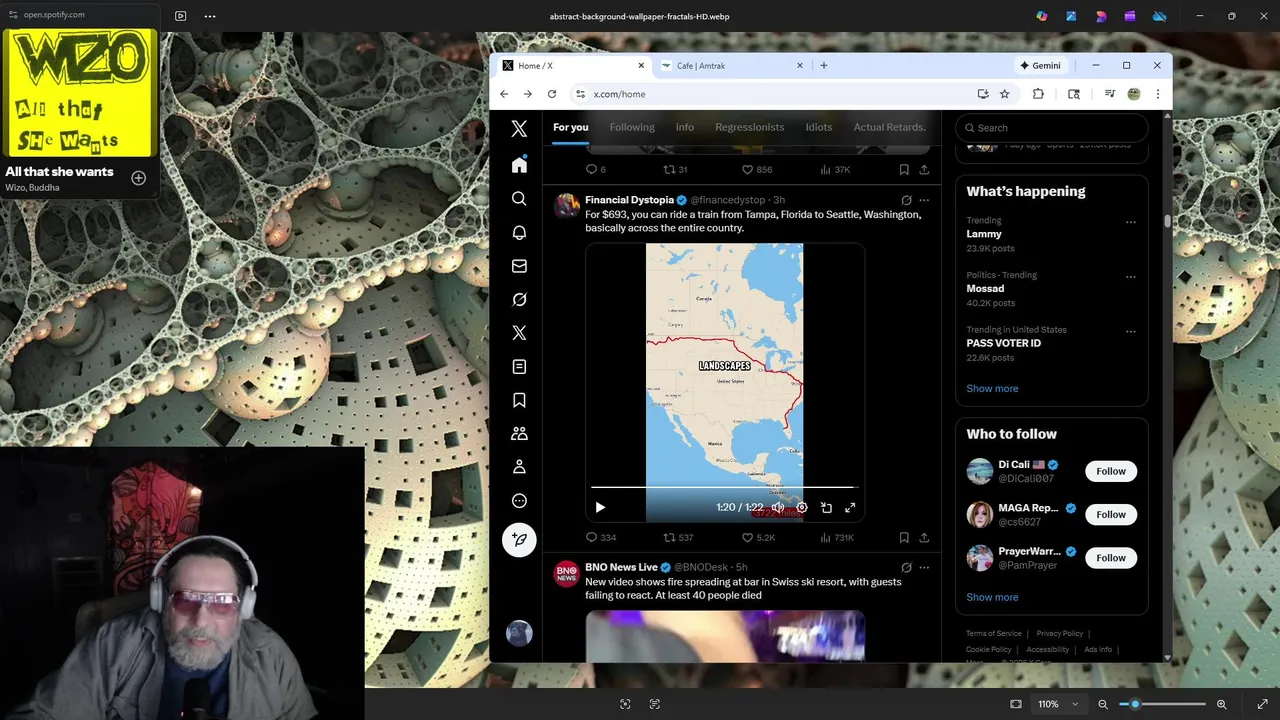
Task: Follow MAGA Rep account
Action: tap(1111, 515)
